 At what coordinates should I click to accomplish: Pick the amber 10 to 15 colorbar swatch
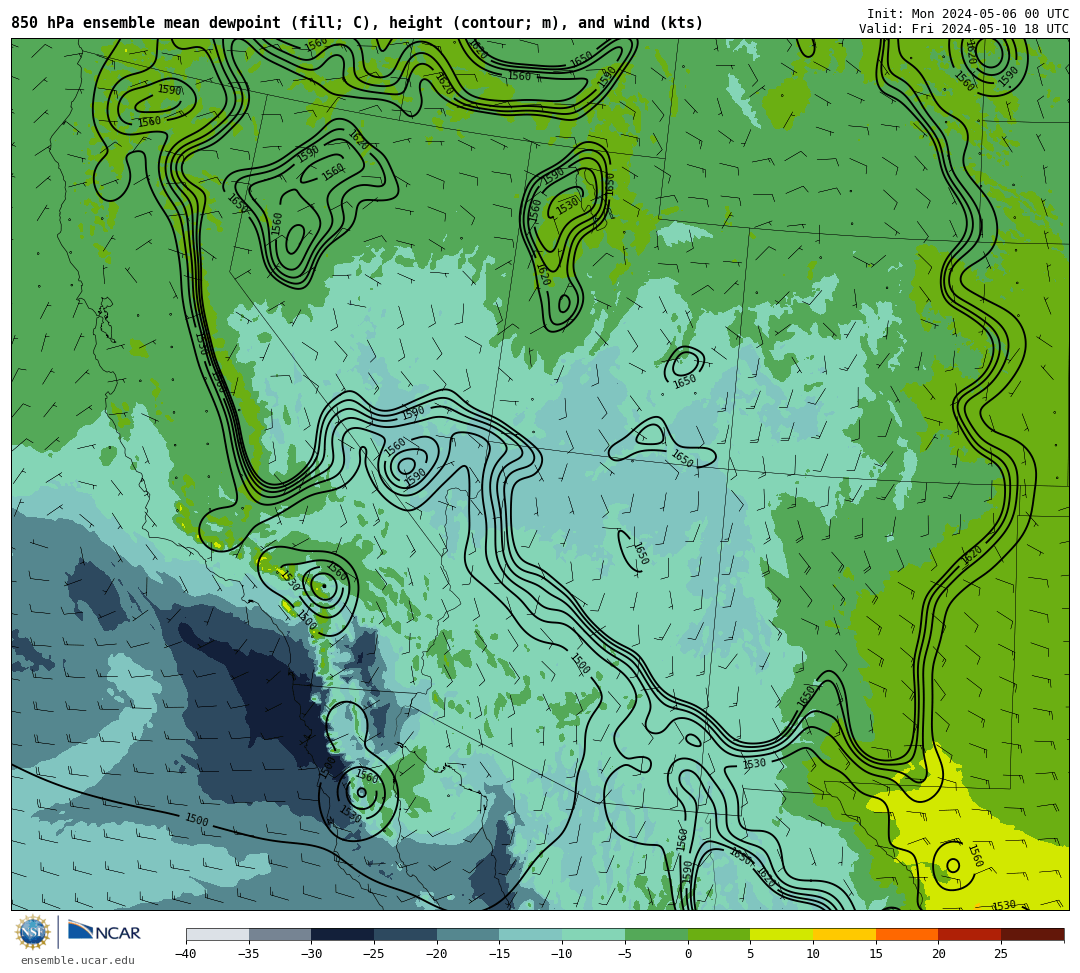pos(844,934)
